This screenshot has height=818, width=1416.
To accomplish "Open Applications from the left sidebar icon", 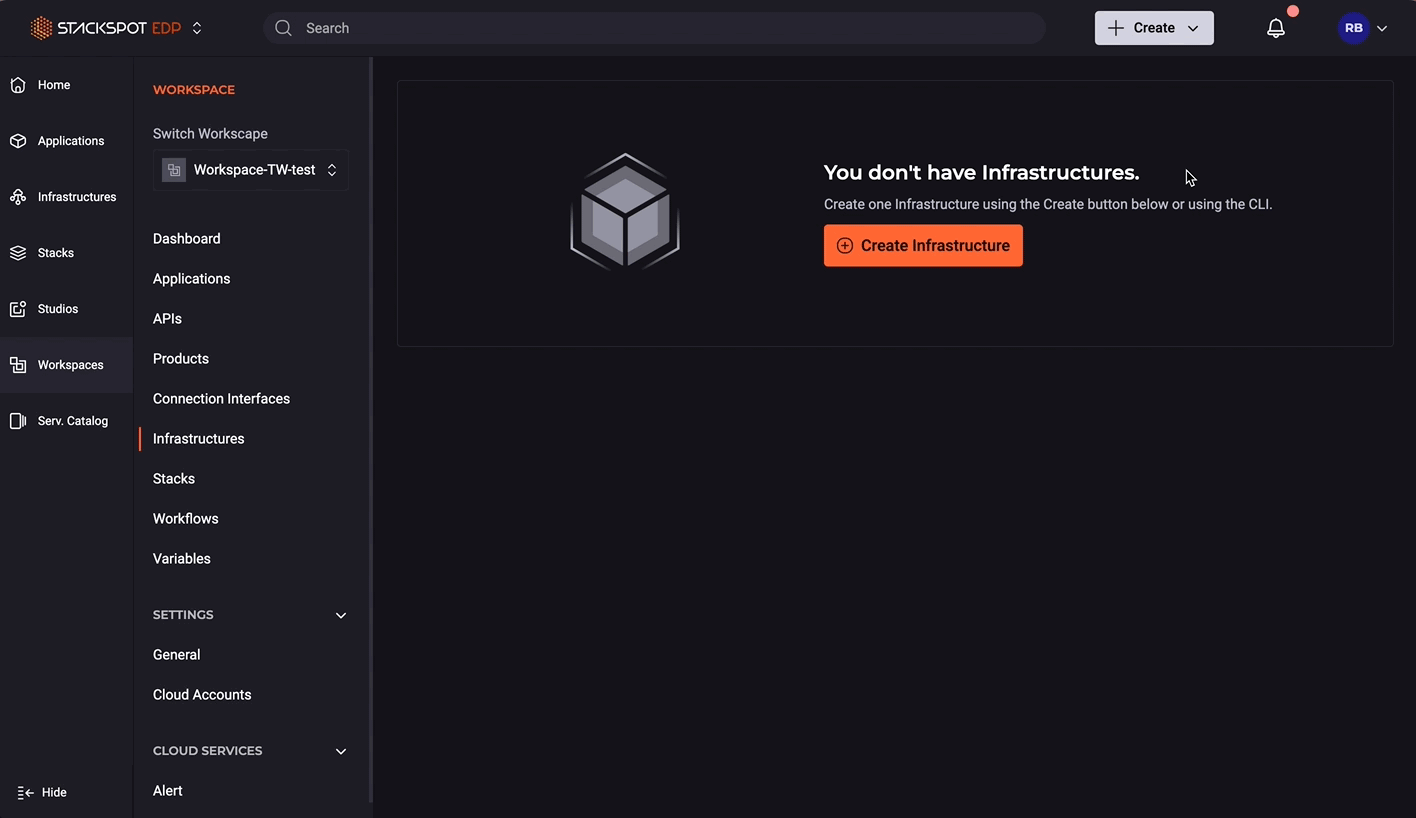I will [x=18, y=140].
